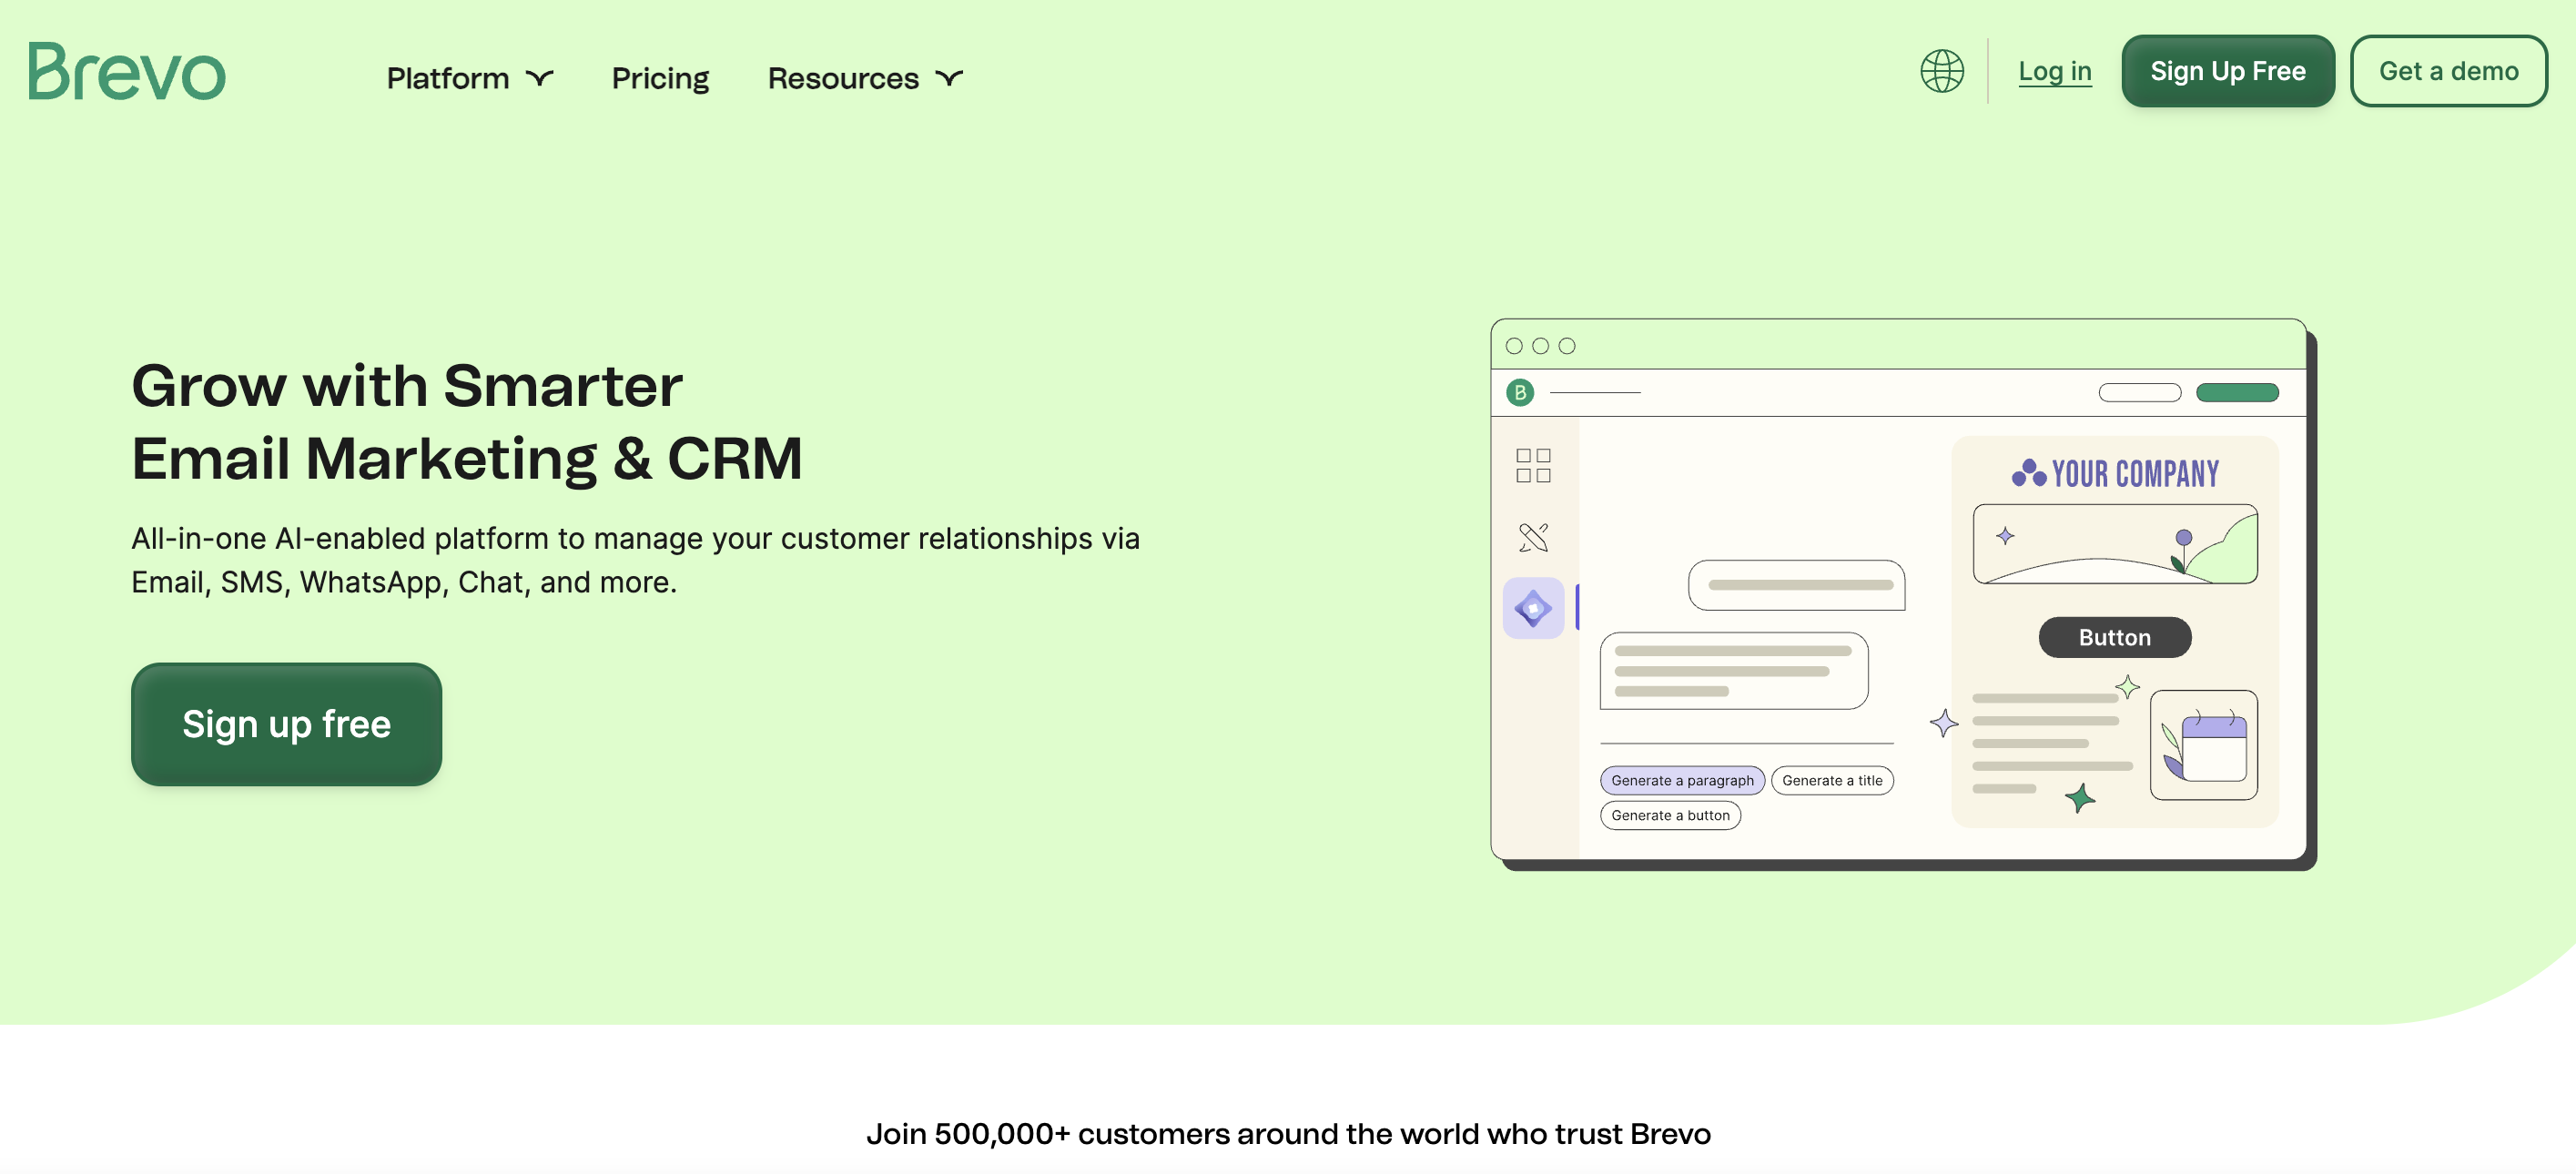Select the Generate a title chip

coord(1831,780)
